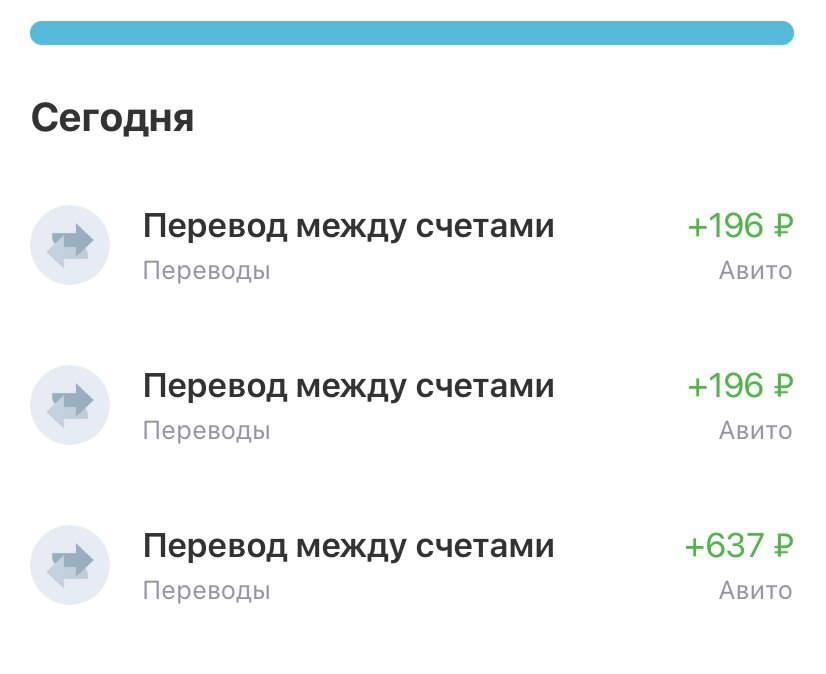
Task: Expand the details of the +637 ₽ transfer
Action: click(x=350, y=547)
